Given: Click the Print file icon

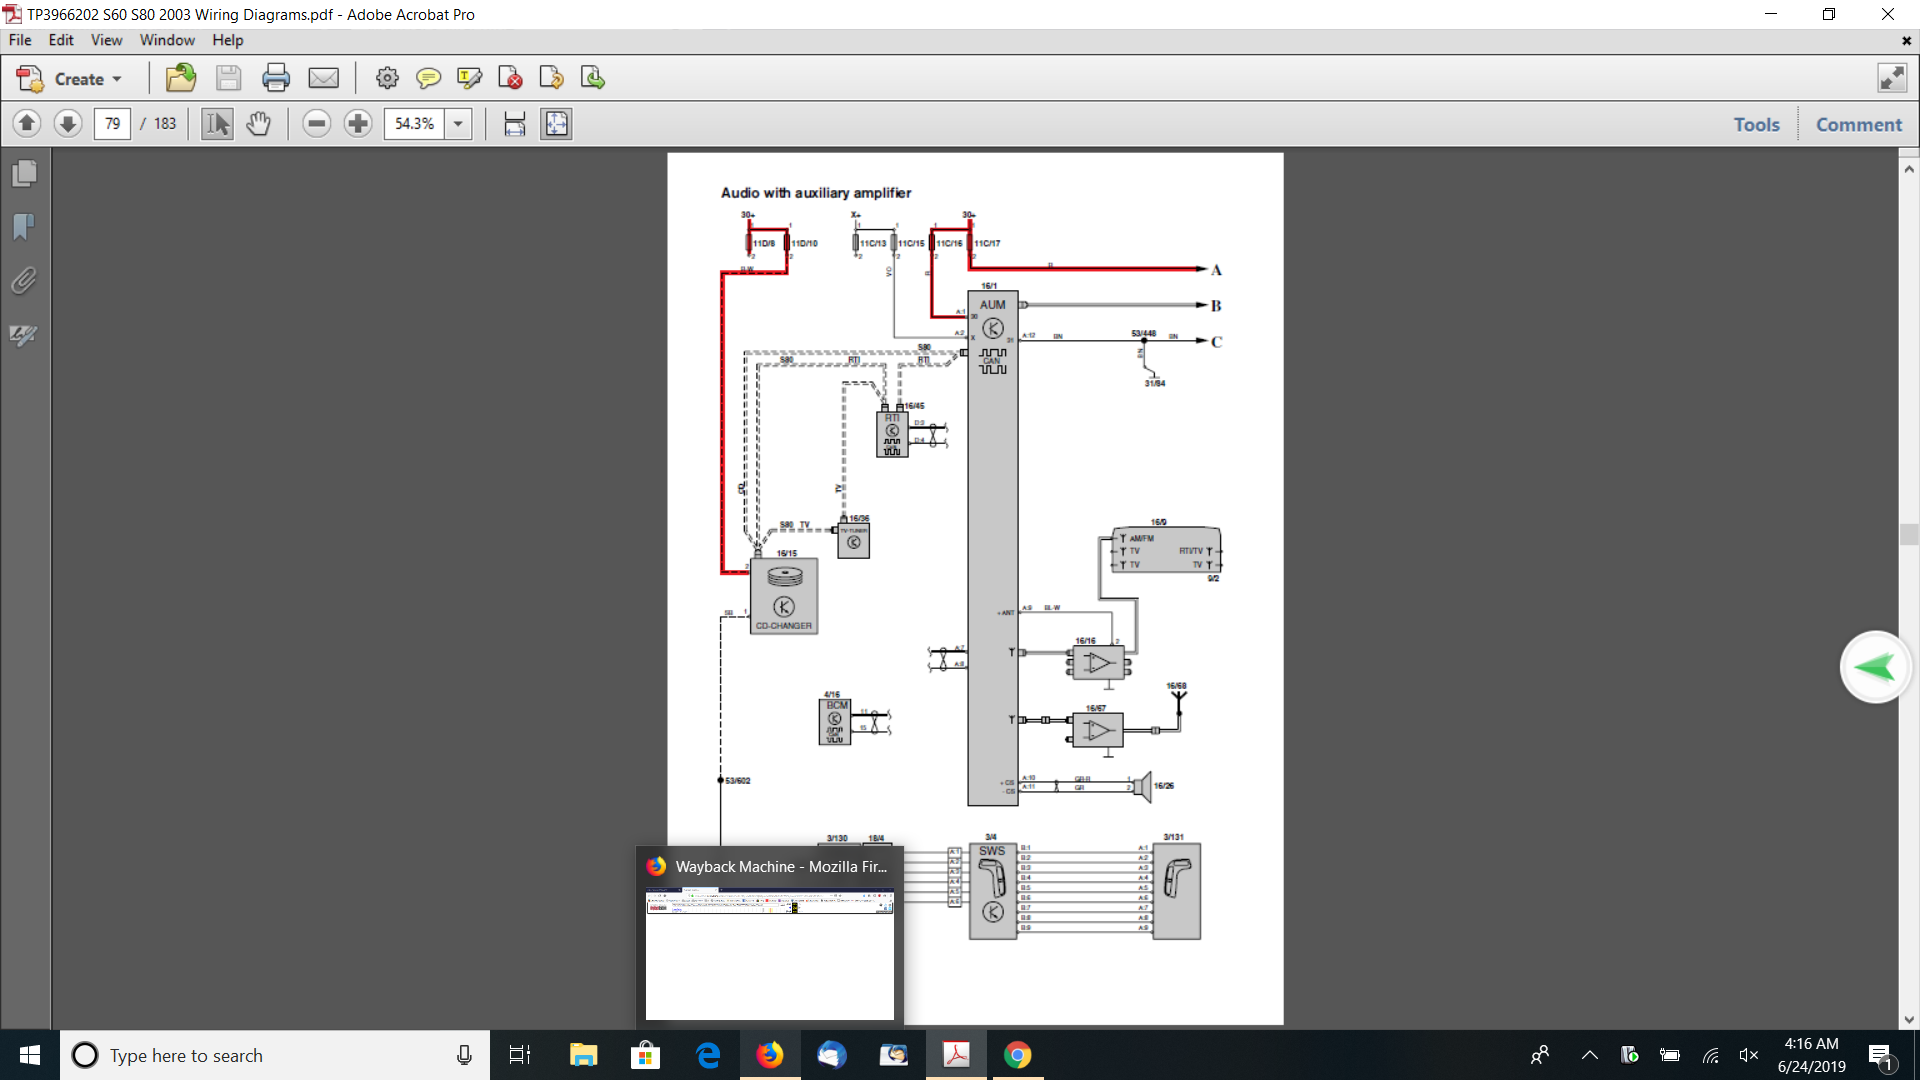Looking at the screenshot, I should 275,78.
